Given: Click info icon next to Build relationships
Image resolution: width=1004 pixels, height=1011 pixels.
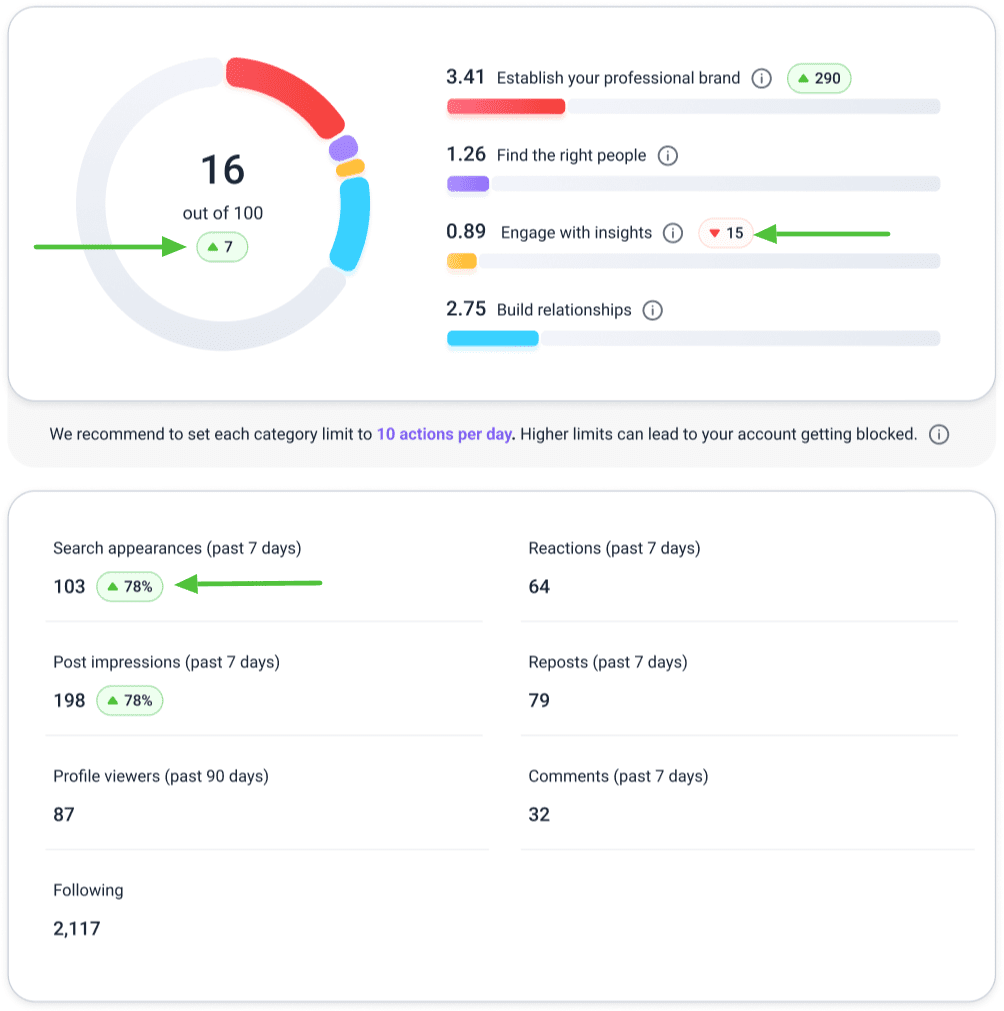Looking at the screenshot, I should coord(652,310).
